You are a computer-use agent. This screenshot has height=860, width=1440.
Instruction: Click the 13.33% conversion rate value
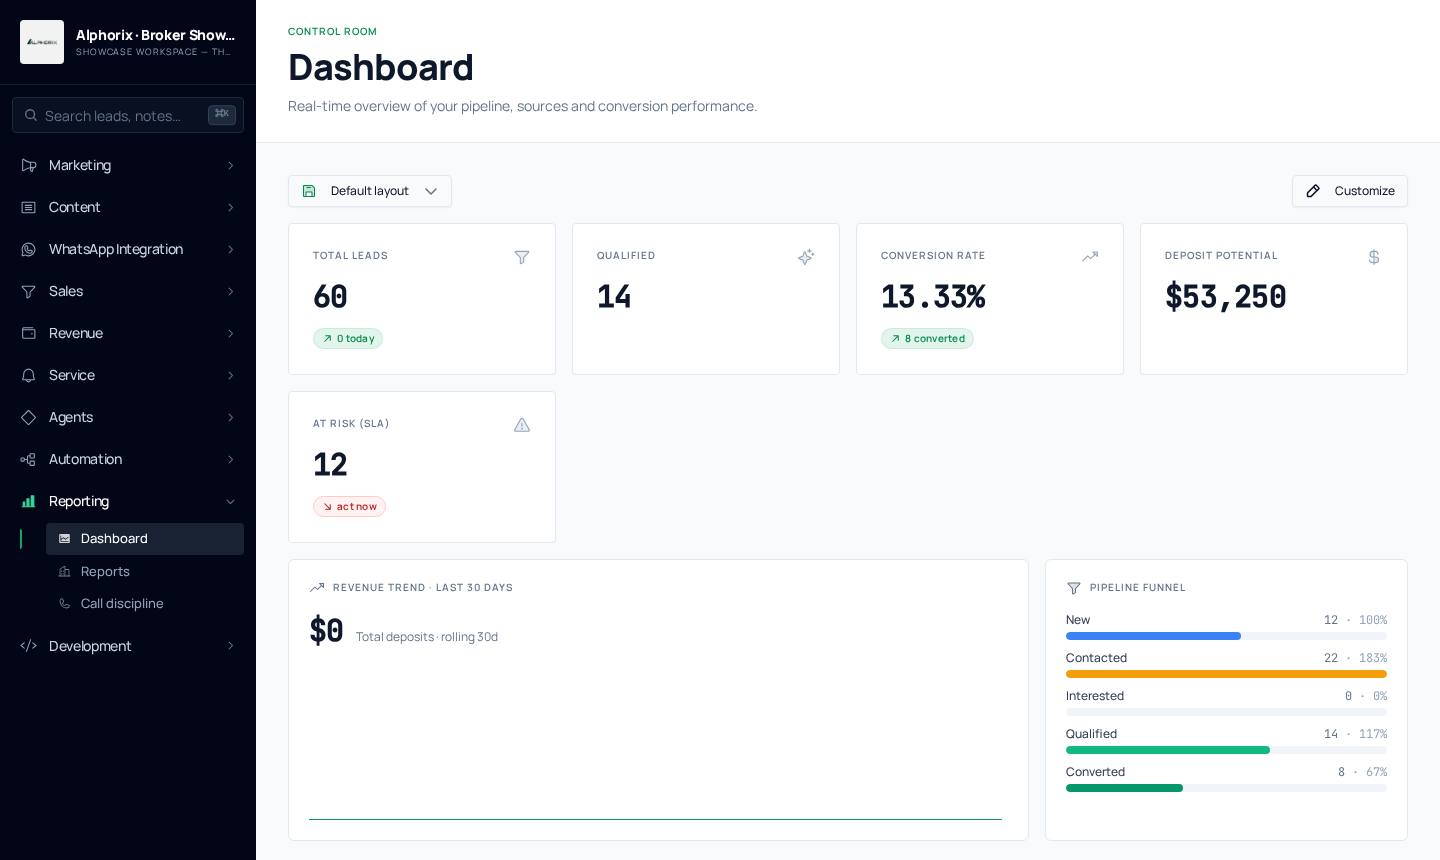(x=933, y=297)
